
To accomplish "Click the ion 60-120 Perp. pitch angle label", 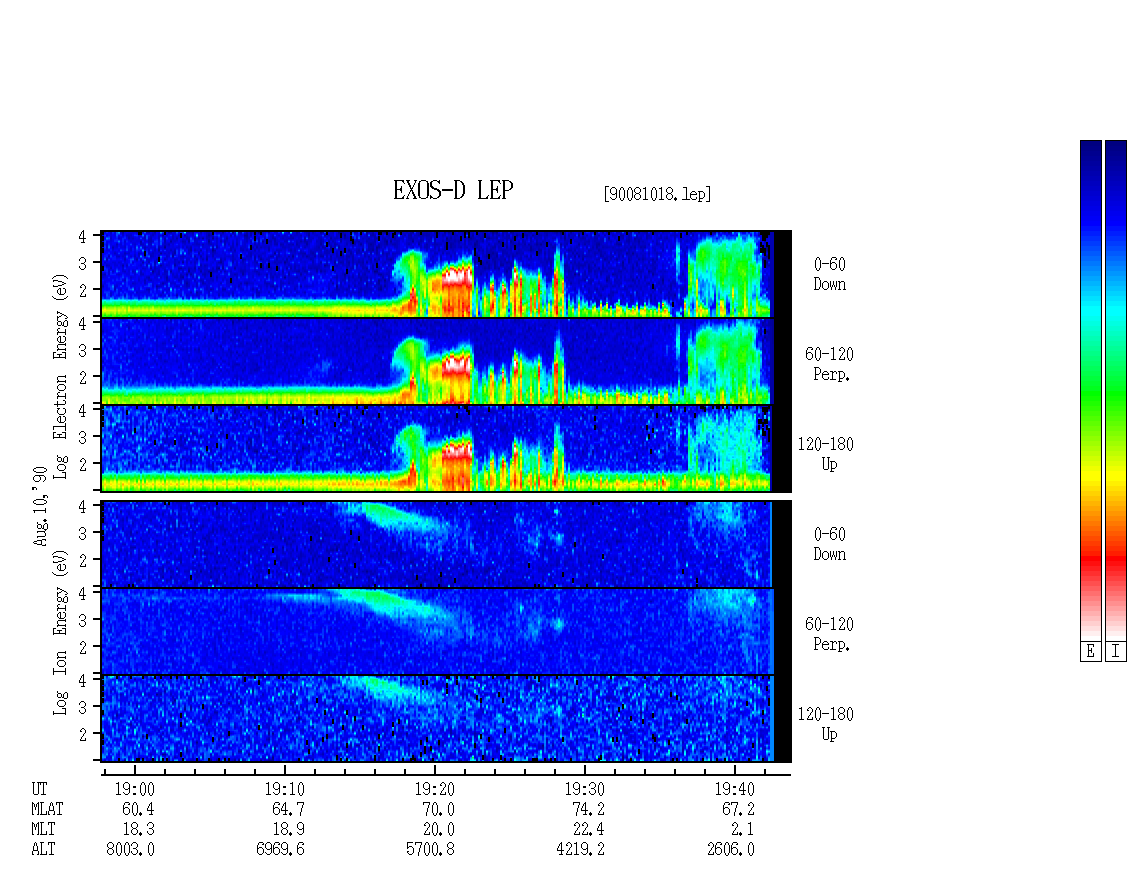I will (x=829, y=634).
